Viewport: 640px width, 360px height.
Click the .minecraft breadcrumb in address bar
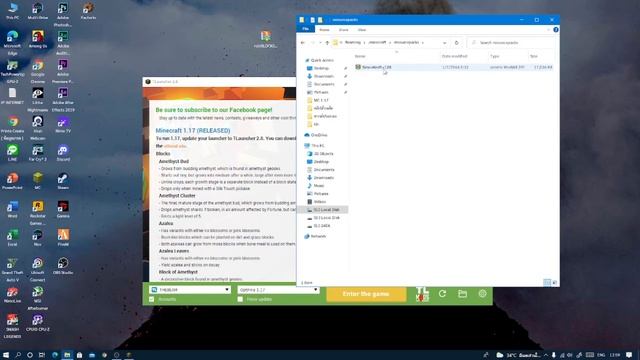pyautogui.click(x=377, y=42)
